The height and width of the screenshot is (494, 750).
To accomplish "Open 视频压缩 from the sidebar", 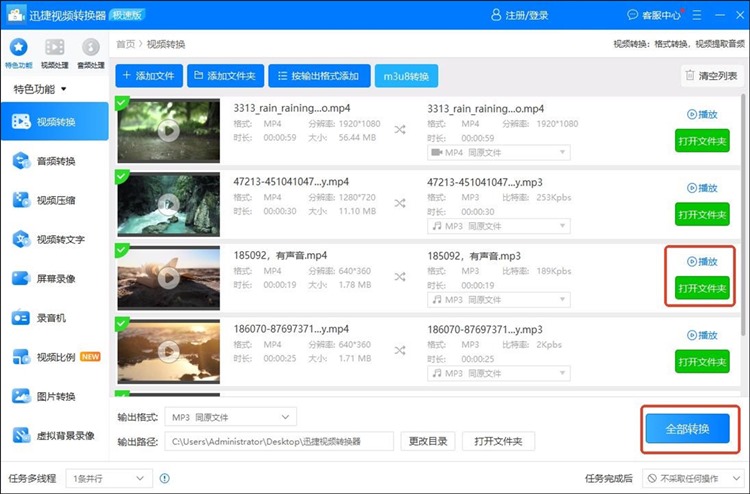I will [55, 200].
